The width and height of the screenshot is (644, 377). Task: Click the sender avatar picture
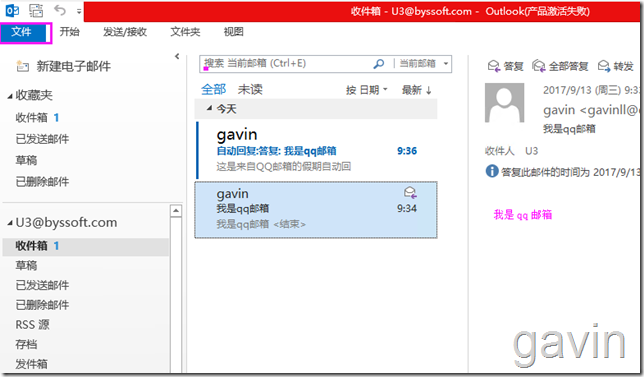click(504, 103)
